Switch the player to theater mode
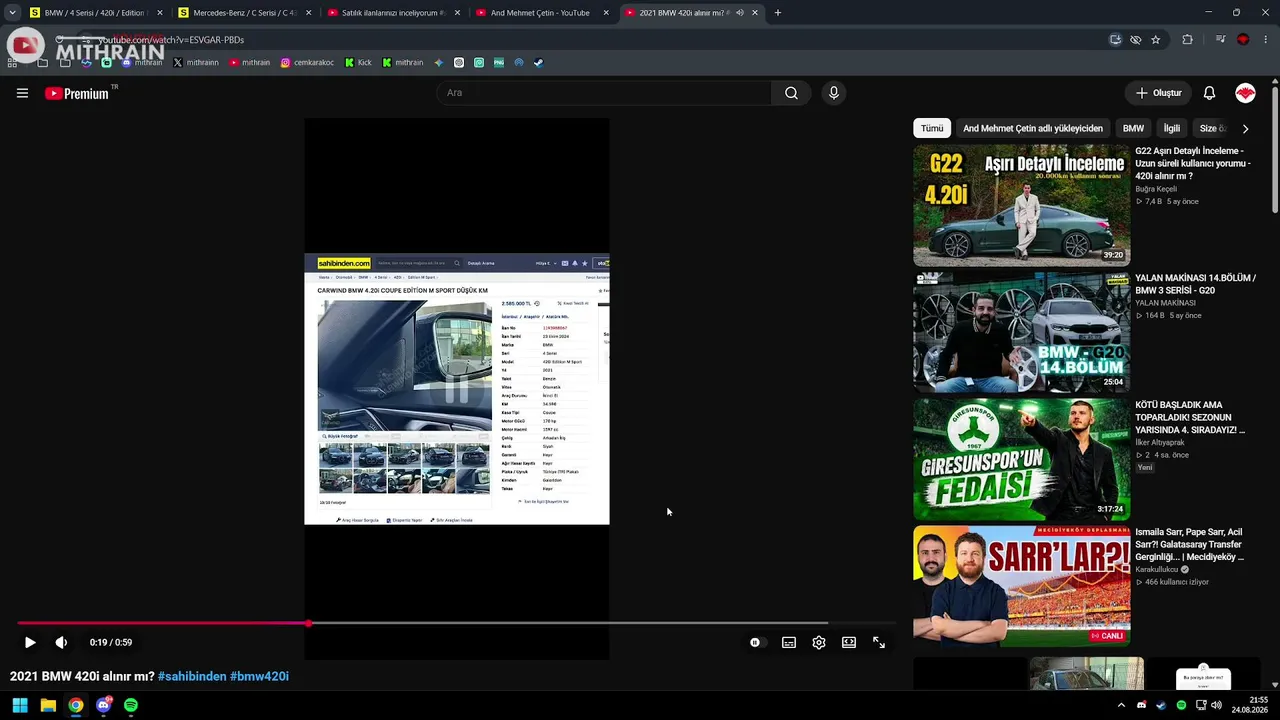1280x720 pixels. click(849, 642)
